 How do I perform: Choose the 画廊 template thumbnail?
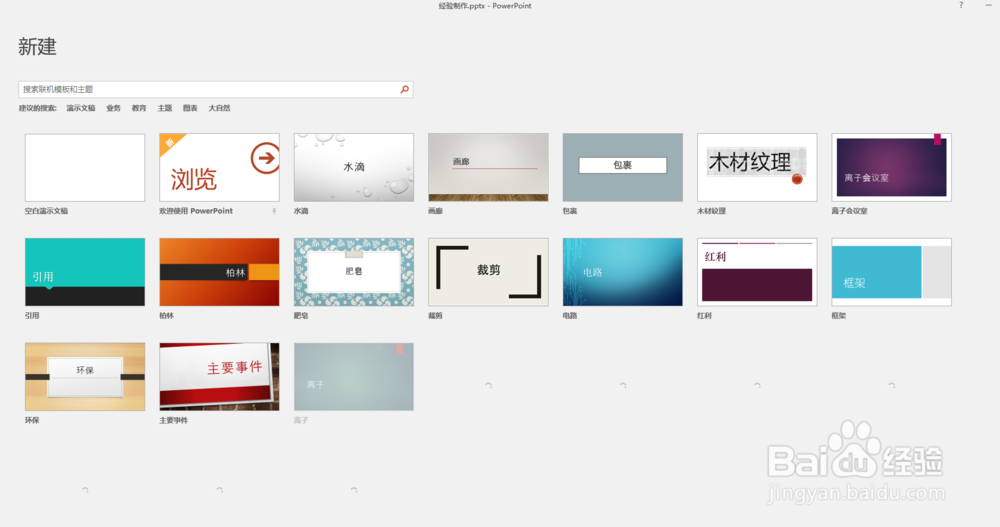489,167
